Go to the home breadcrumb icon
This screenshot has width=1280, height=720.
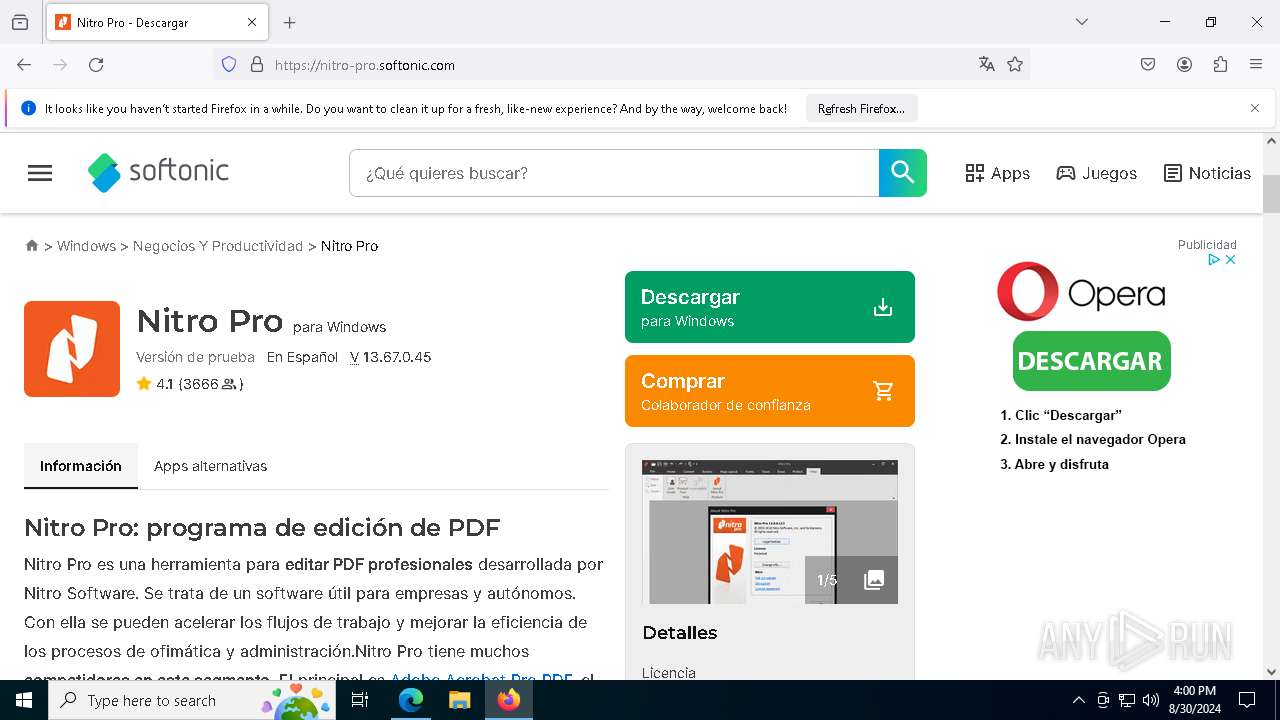32,245
